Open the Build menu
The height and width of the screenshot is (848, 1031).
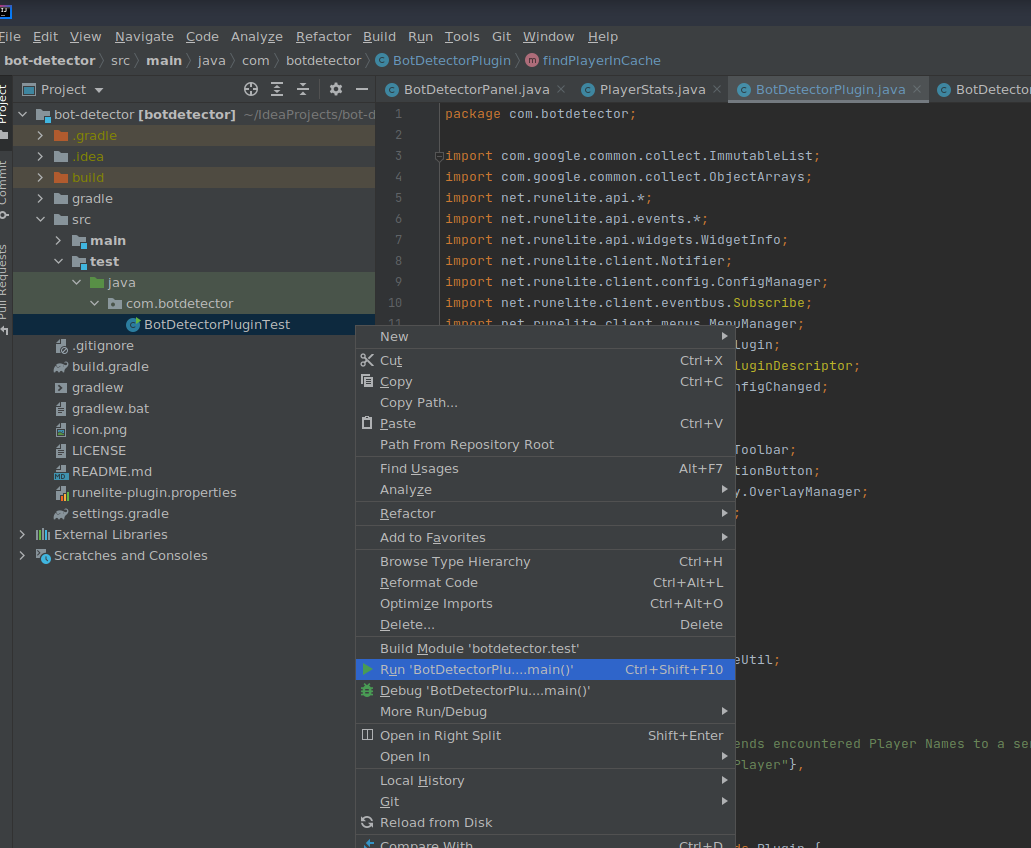pyautogui.click(x=379, y=37)
